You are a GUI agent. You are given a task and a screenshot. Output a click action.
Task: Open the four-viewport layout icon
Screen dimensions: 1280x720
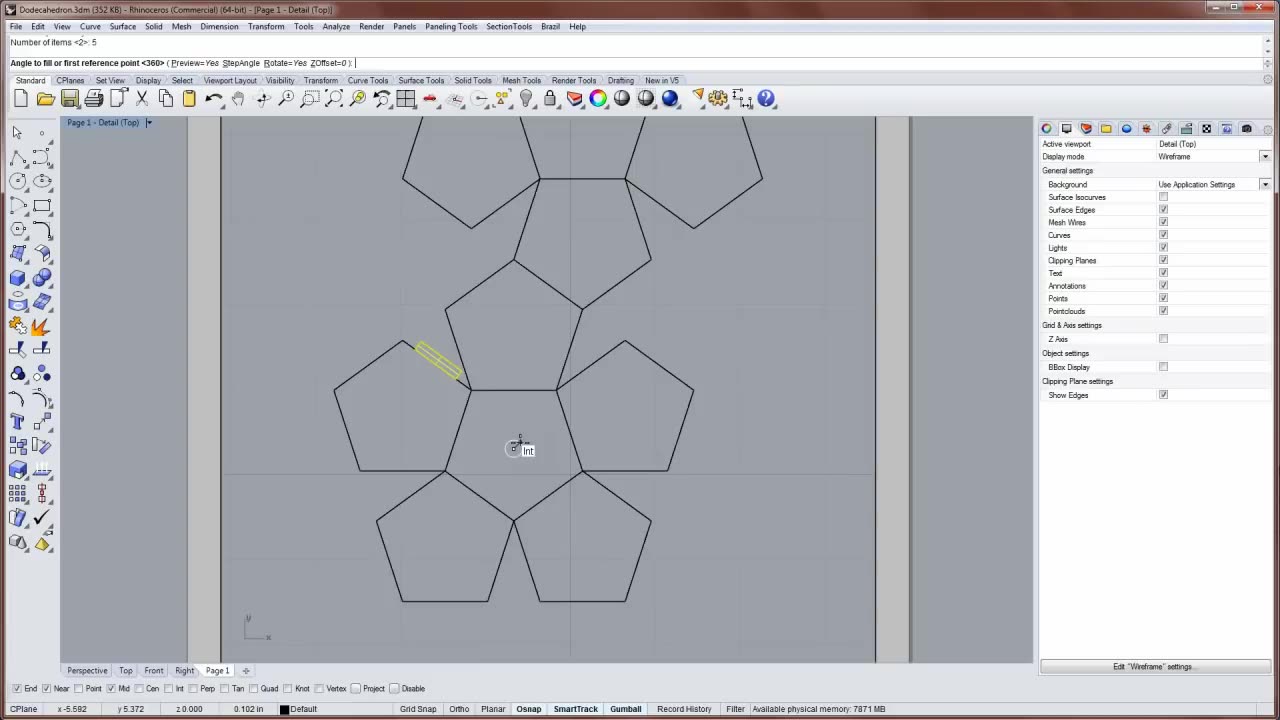(406, 98)
